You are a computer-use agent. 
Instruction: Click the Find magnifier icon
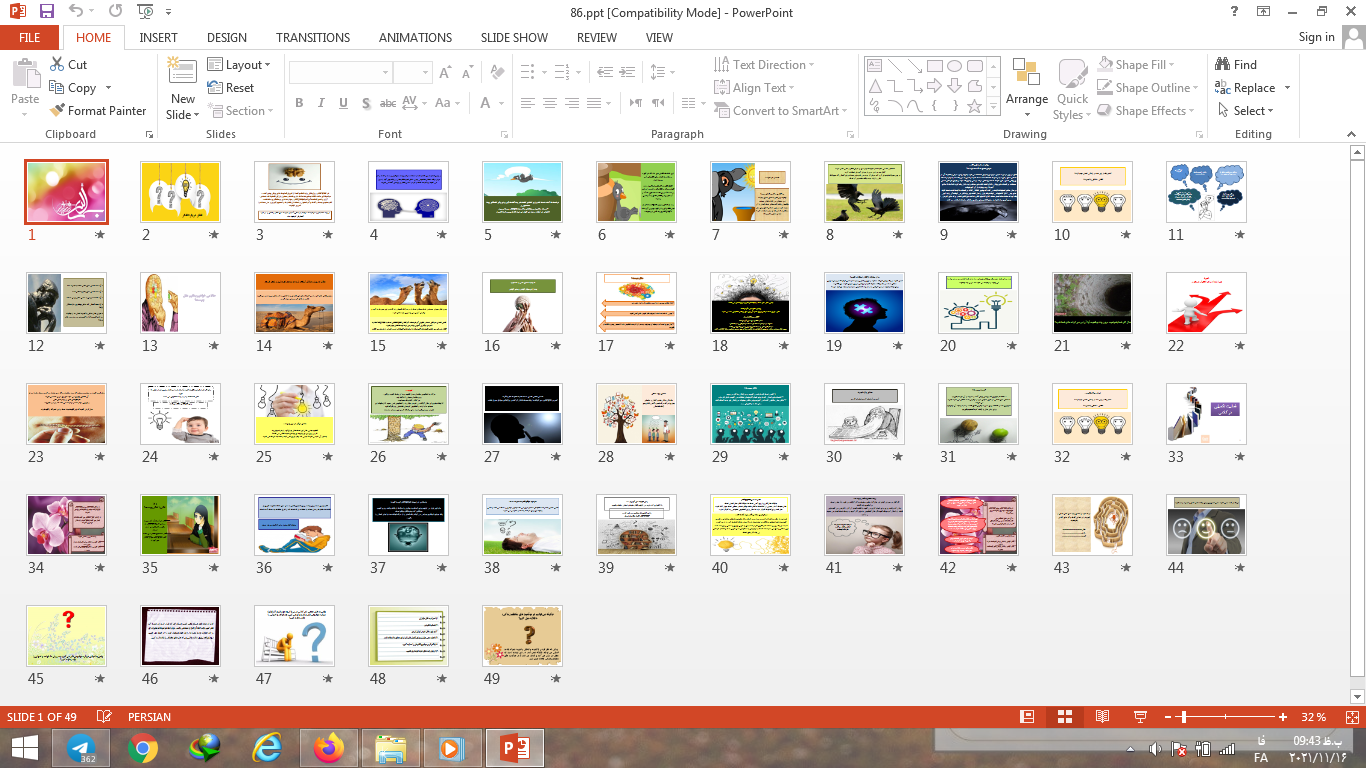(1222, 65)
